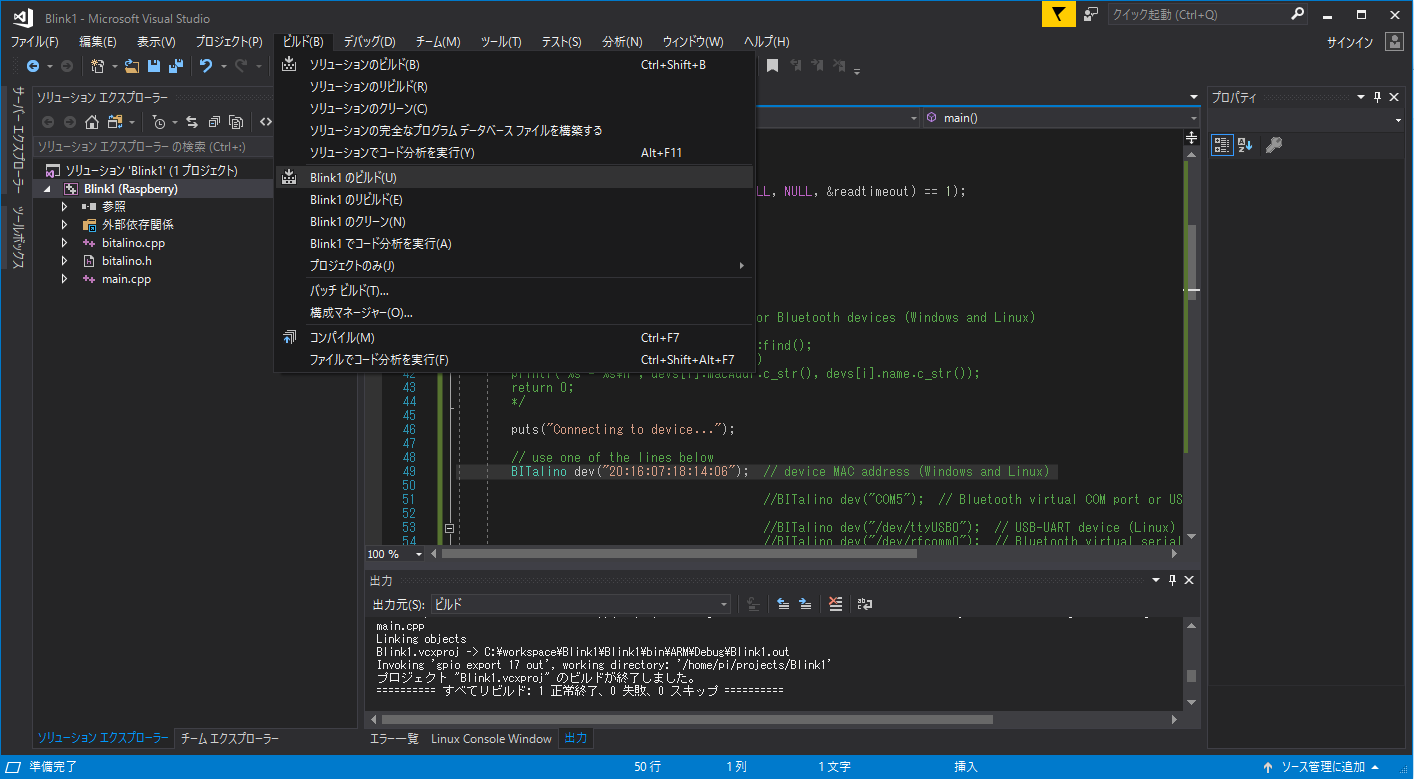This screenshot has width=1414, height=779.
Task: Create a new project from the toolbar
Action: 98,66
